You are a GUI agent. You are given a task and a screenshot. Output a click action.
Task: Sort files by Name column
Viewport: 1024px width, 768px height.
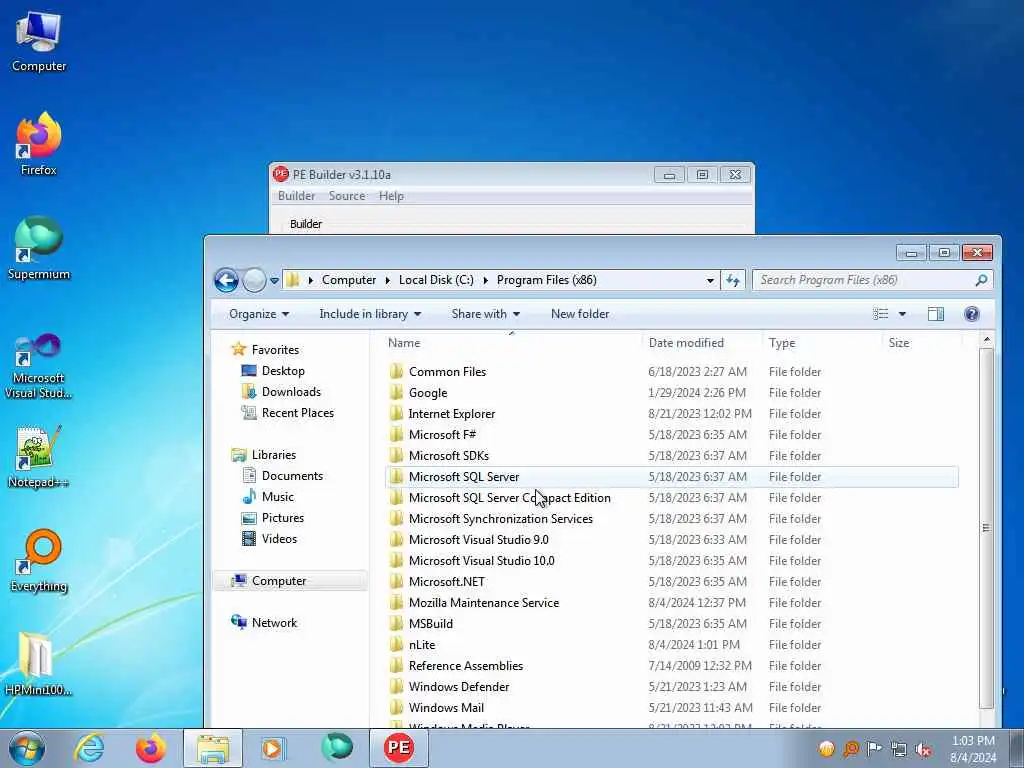coord(512,343)
